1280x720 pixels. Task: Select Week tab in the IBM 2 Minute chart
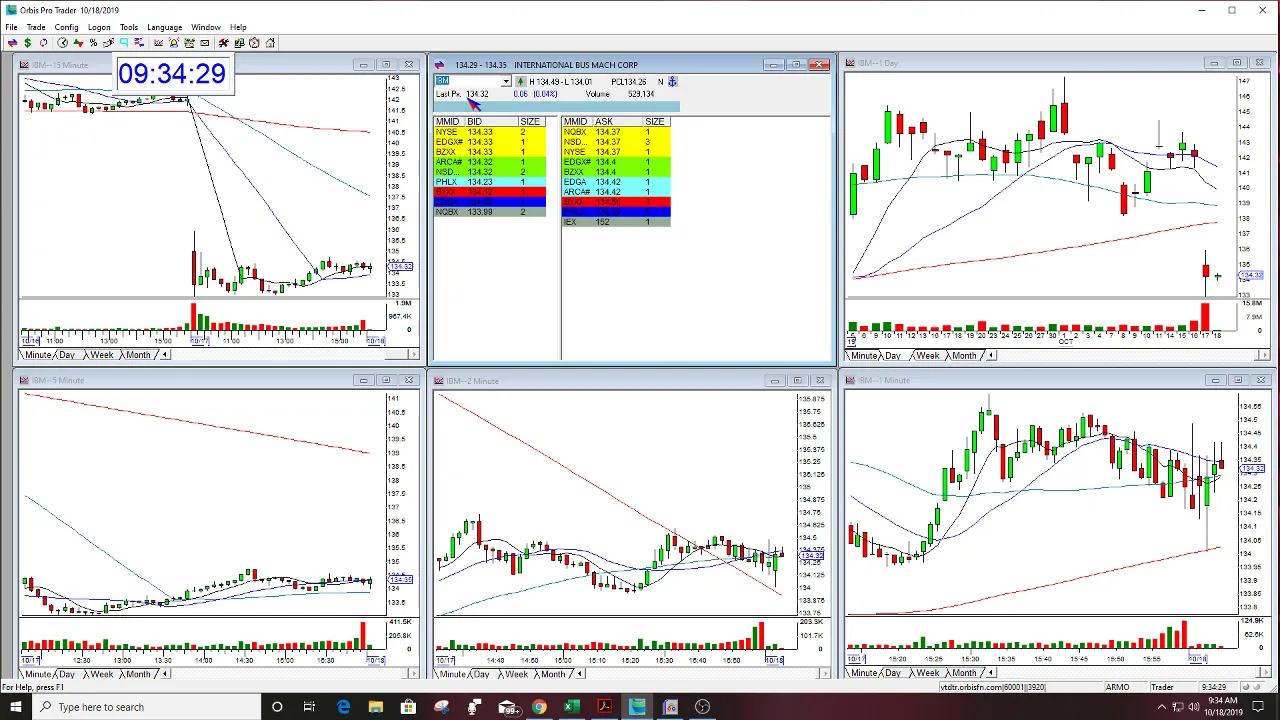516,674
